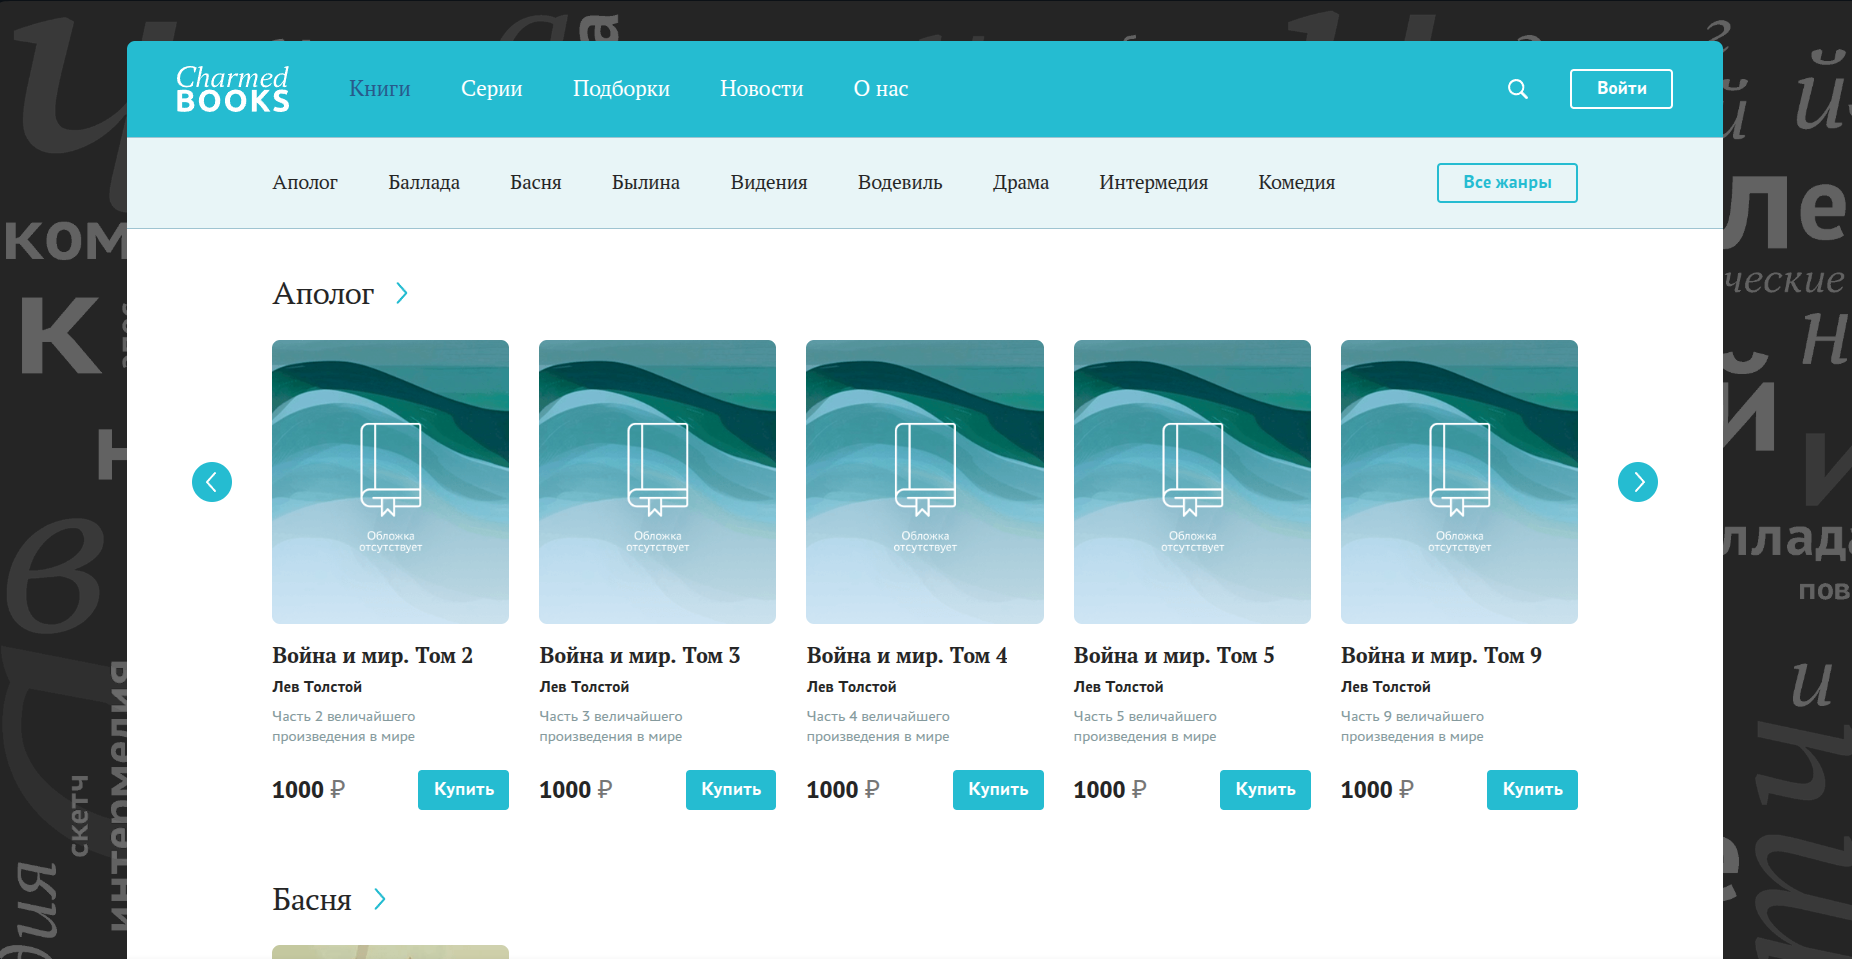The height and width of the screenshot is (959, 1852).
Task: Click the Война и мир. Том 3 cover image
Action: [x=657, y=481]
